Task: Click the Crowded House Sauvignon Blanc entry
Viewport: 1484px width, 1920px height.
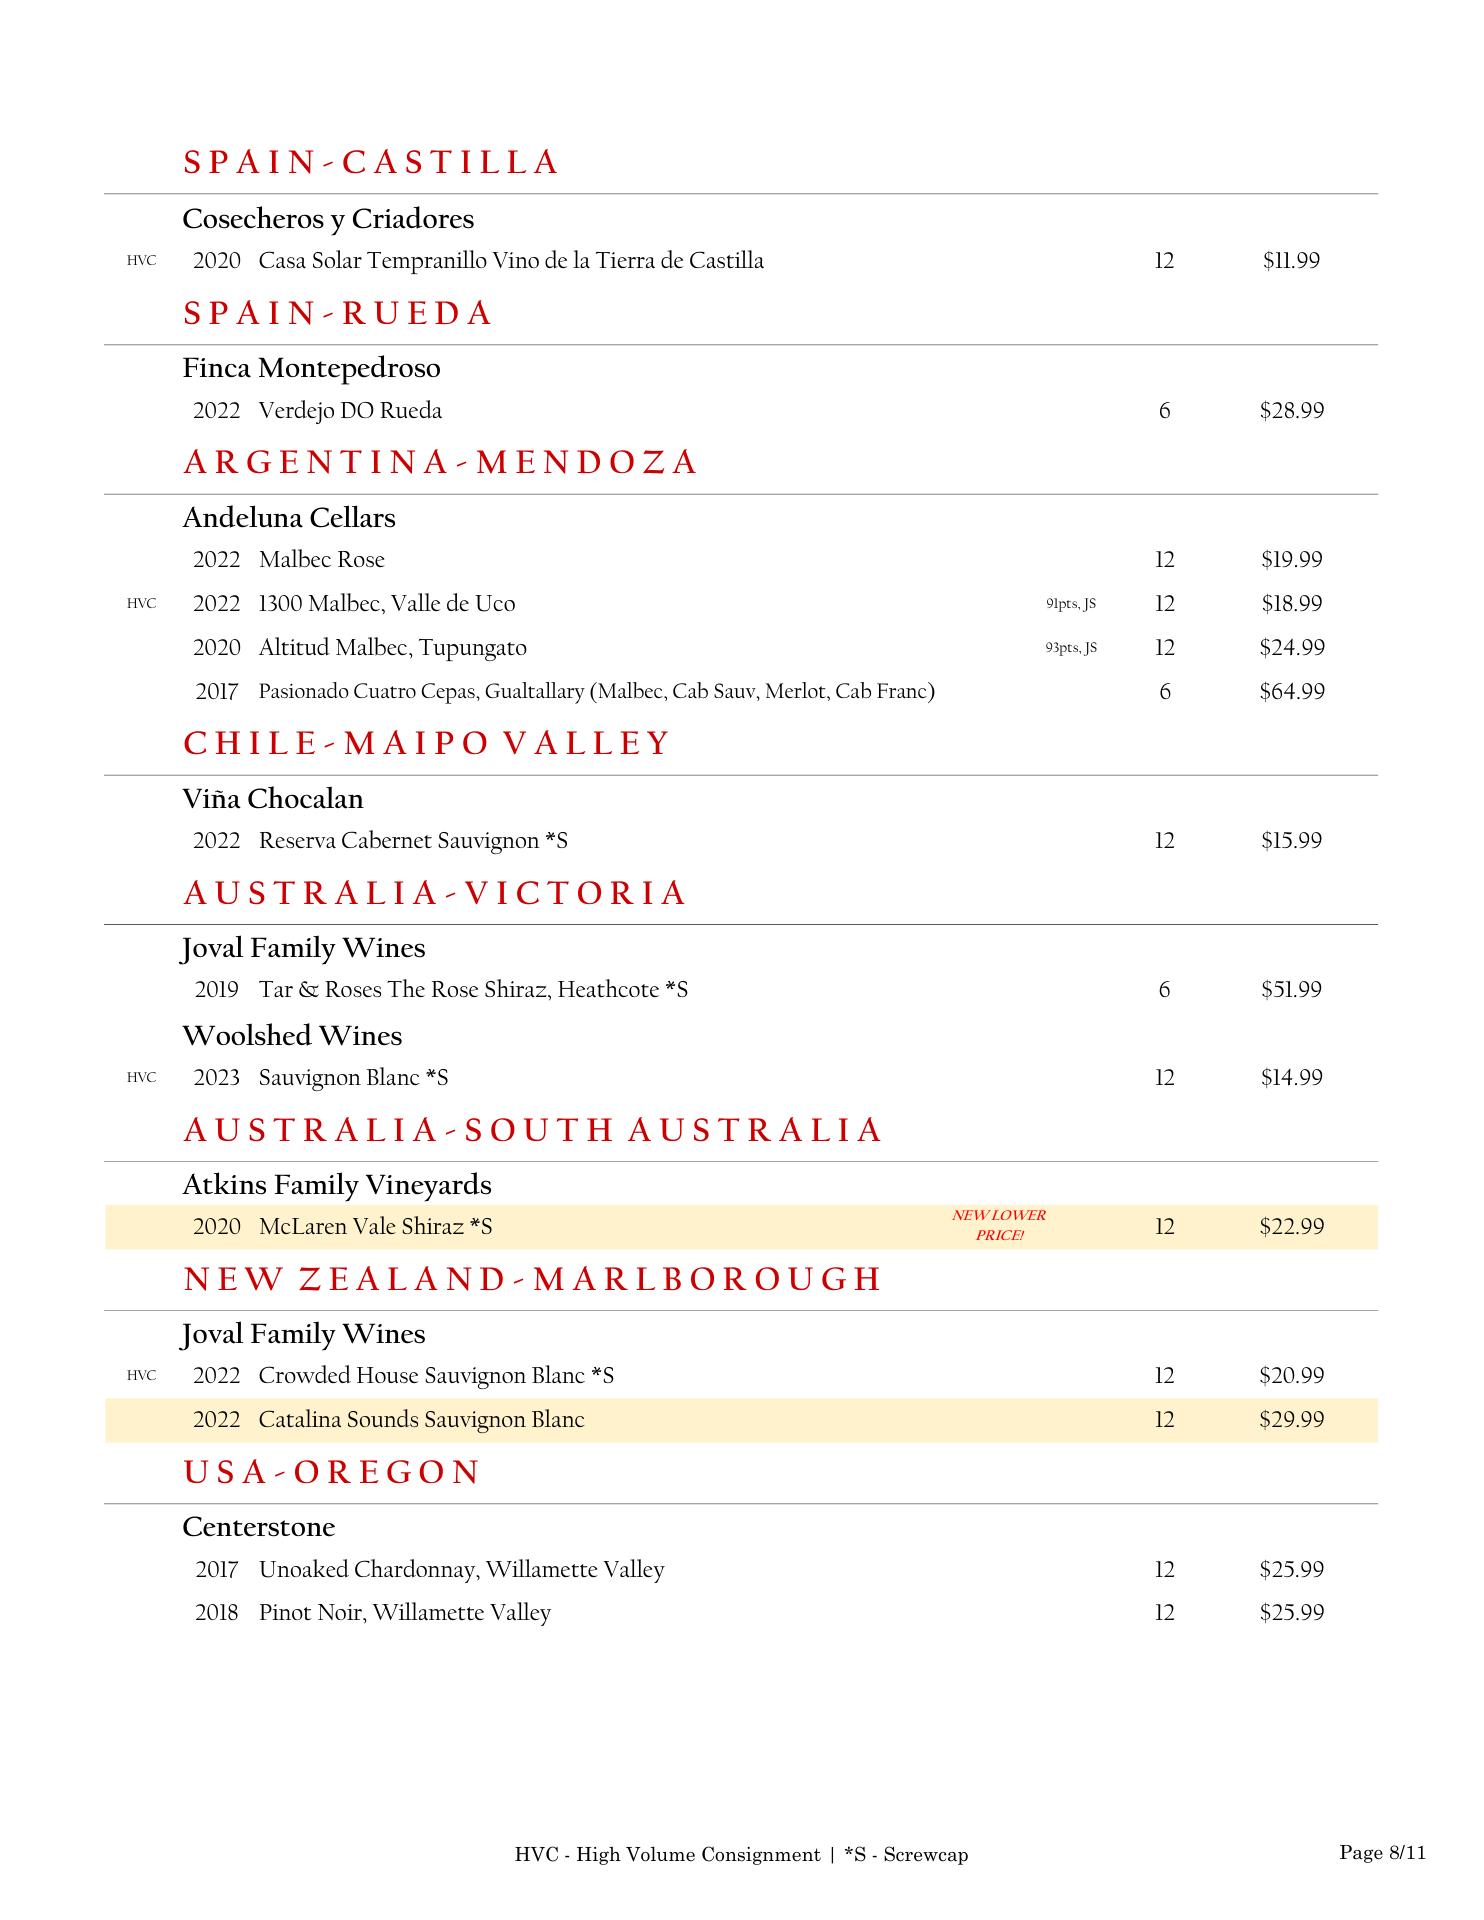Action: pyautogui.click(x=436, y=1376)
